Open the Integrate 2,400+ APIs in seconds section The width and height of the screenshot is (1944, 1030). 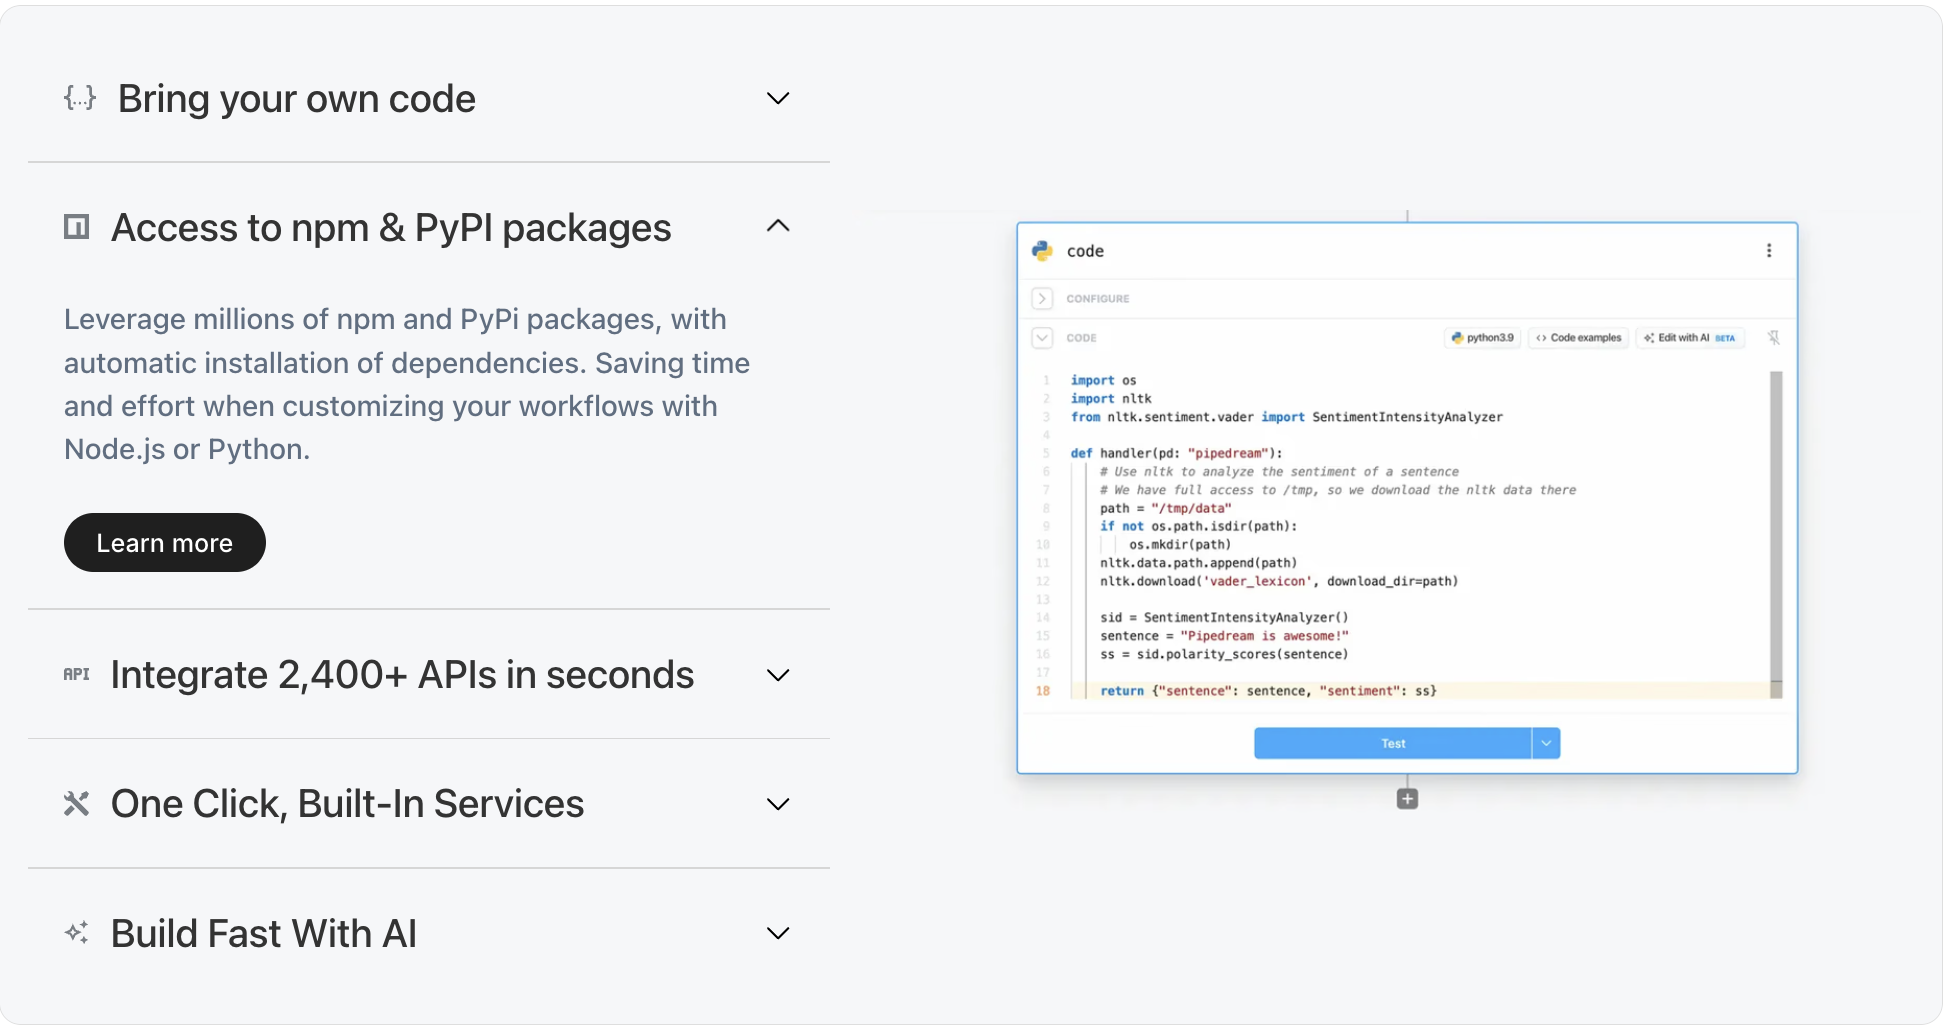coord(402,675)
